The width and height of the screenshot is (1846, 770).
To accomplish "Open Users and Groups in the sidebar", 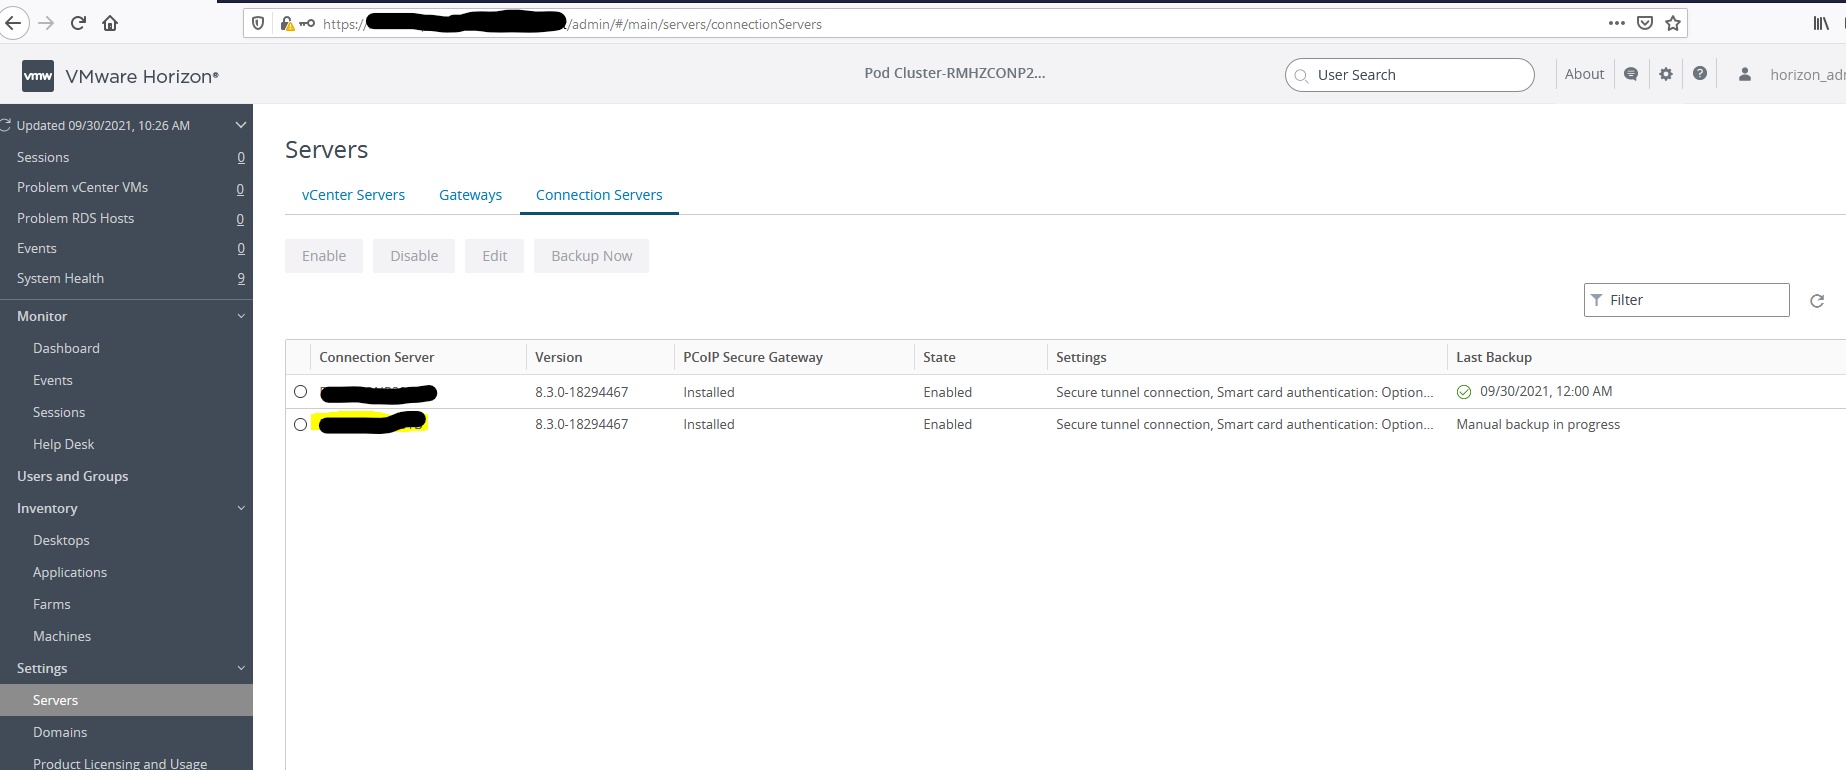I will click(x=72, y=476).
